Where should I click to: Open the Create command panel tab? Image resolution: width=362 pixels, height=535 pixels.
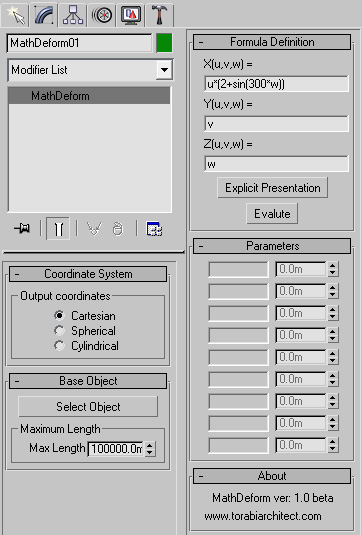15,15
